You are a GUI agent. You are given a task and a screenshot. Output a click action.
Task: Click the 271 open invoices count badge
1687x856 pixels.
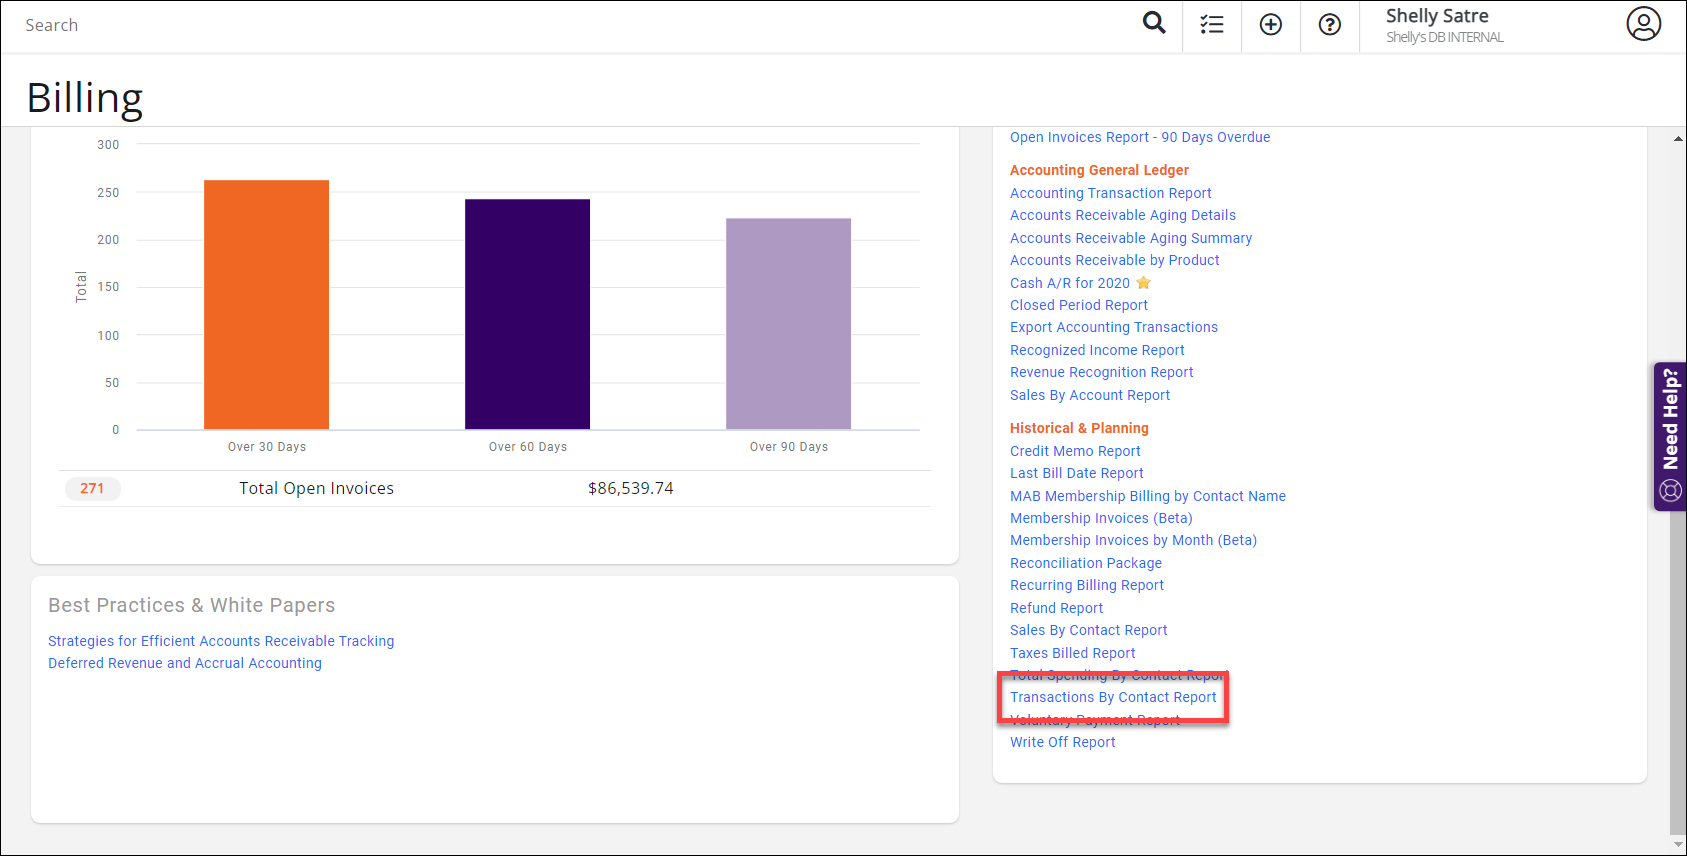click(92, 488)
